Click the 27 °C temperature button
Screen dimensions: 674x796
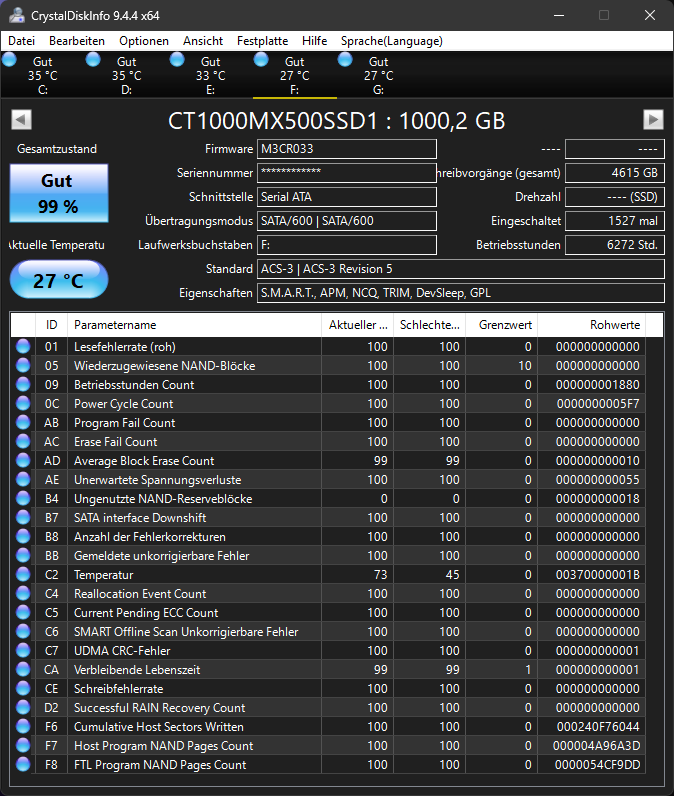pos(59,280)
